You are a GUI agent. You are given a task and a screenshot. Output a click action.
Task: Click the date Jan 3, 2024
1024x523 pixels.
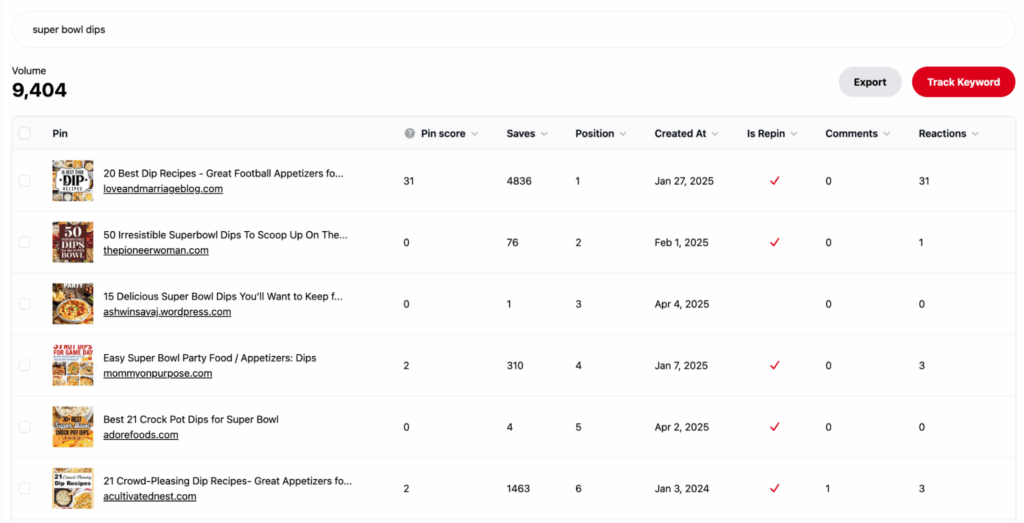coord(682,488)
